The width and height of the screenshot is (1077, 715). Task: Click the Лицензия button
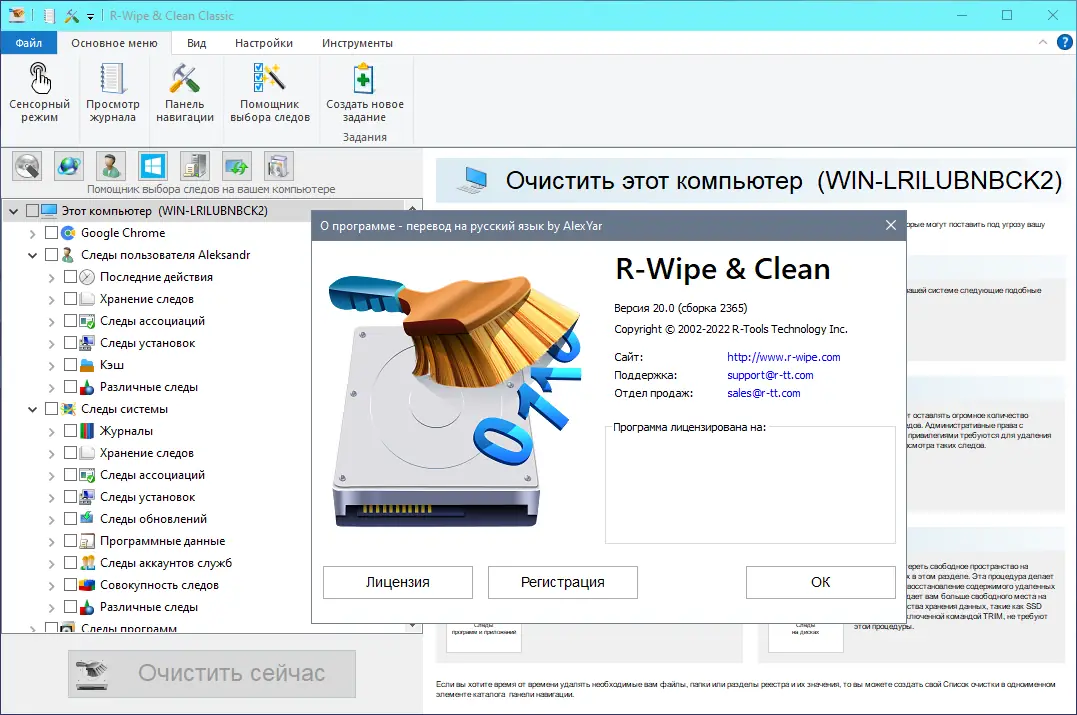(x=398, y=582)
